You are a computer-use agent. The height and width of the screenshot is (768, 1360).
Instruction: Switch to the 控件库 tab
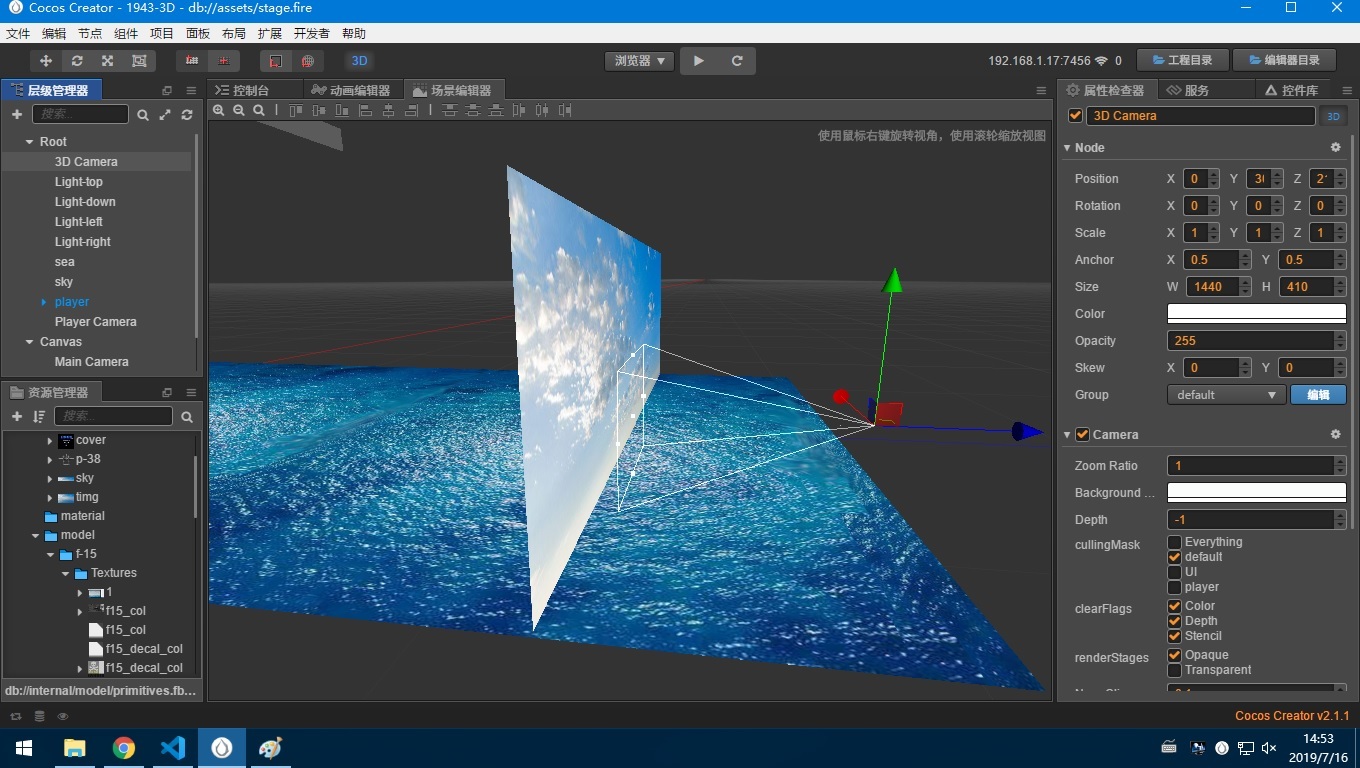pos(1291,90)
